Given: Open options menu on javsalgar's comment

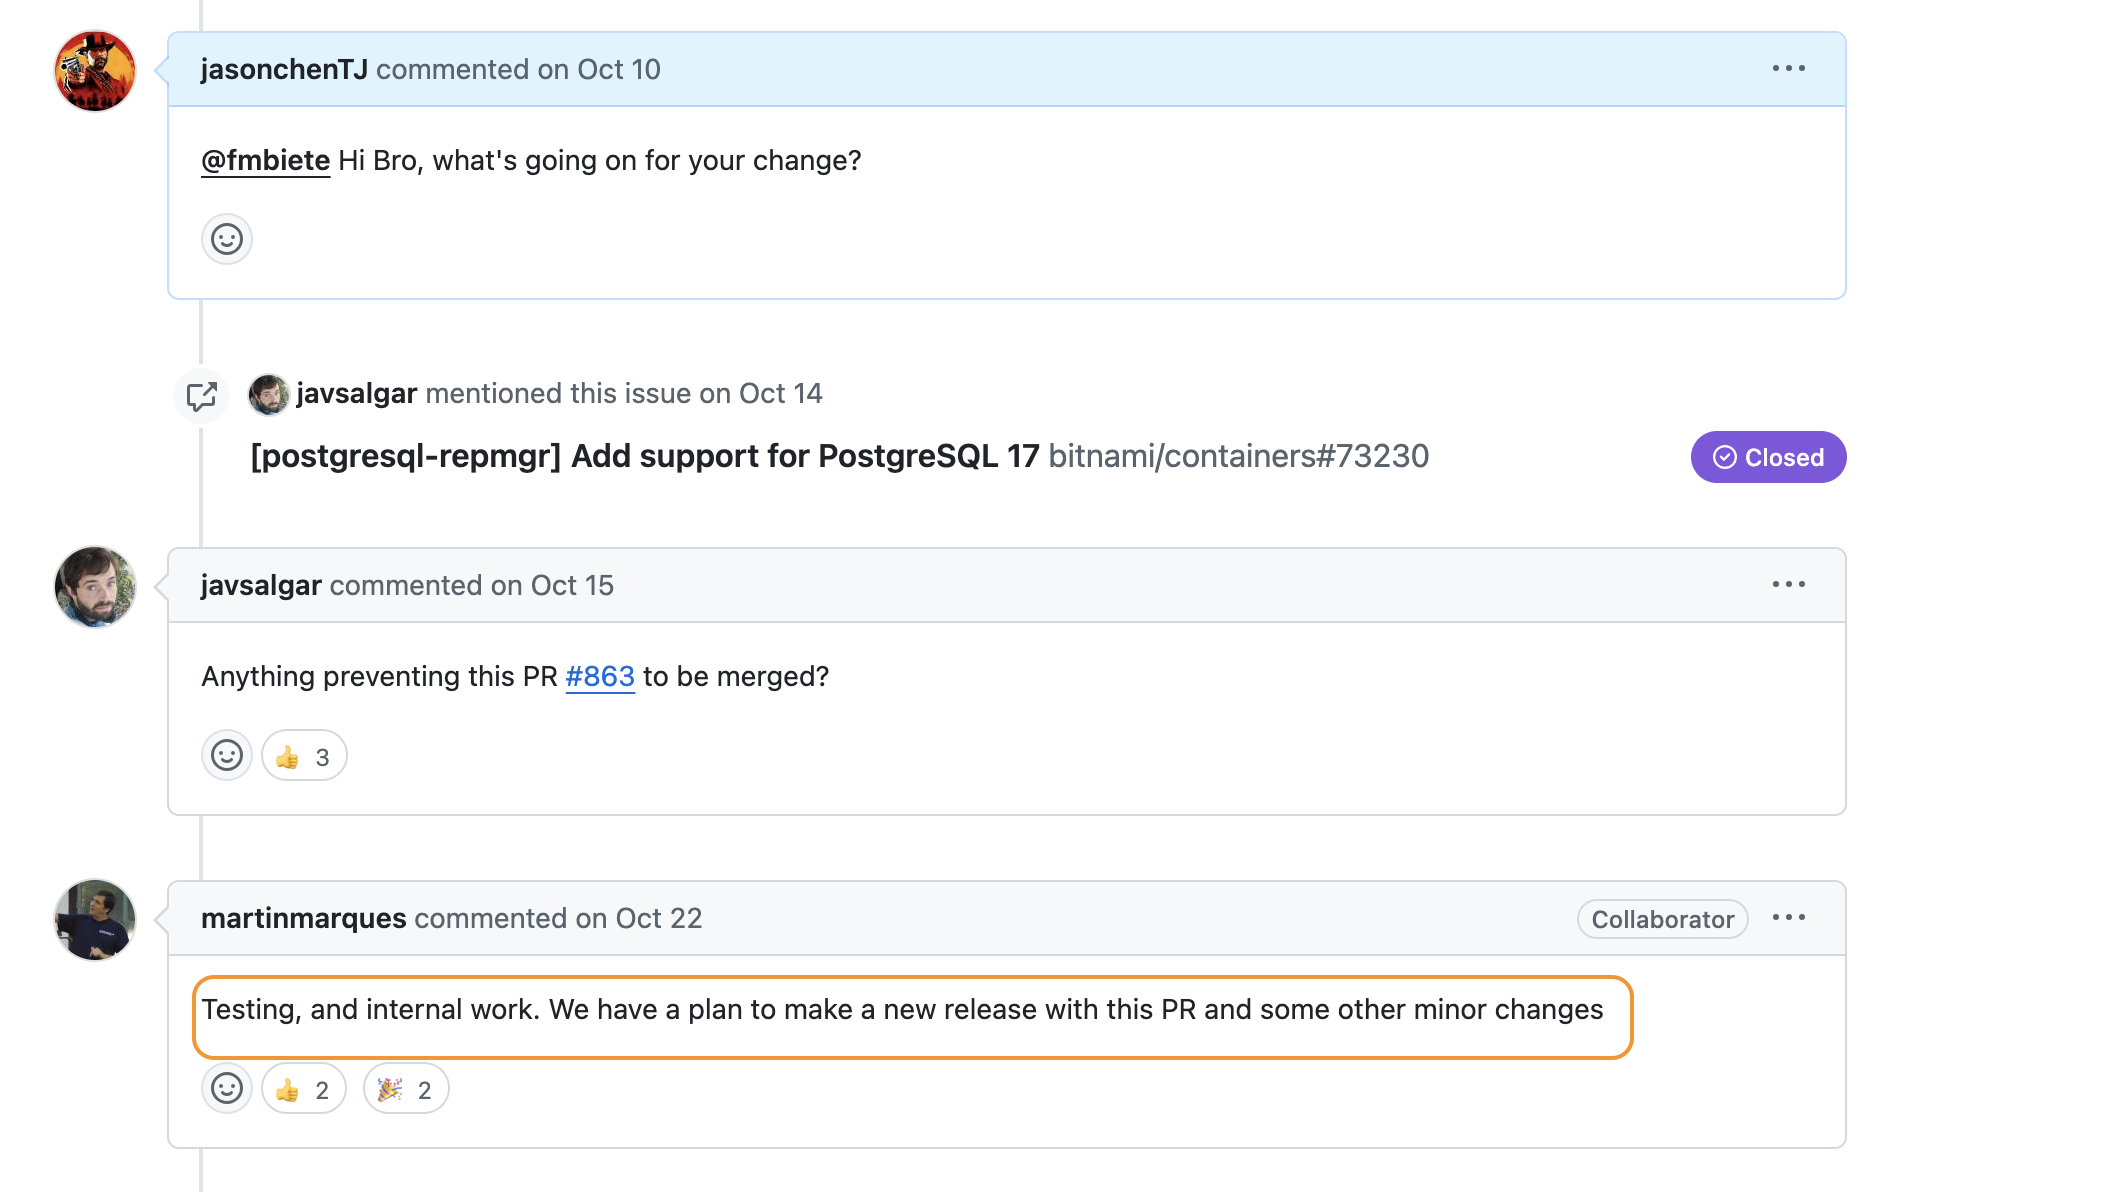Looking at the screenshot, I should pyautogui.click(x=1788, y=585).
